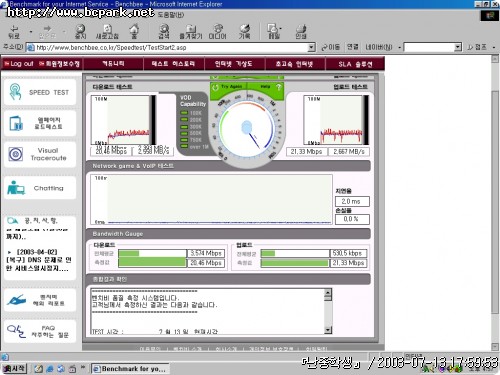This screenshot has height=375, width=500.
Task: Click the download overall average bandwidth bar
Action: point(152,253)
